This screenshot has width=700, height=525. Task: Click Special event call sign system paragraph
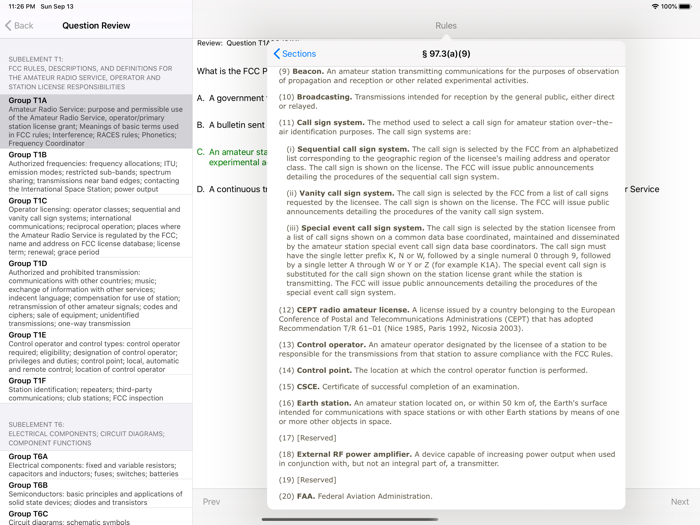coord(453,260)
